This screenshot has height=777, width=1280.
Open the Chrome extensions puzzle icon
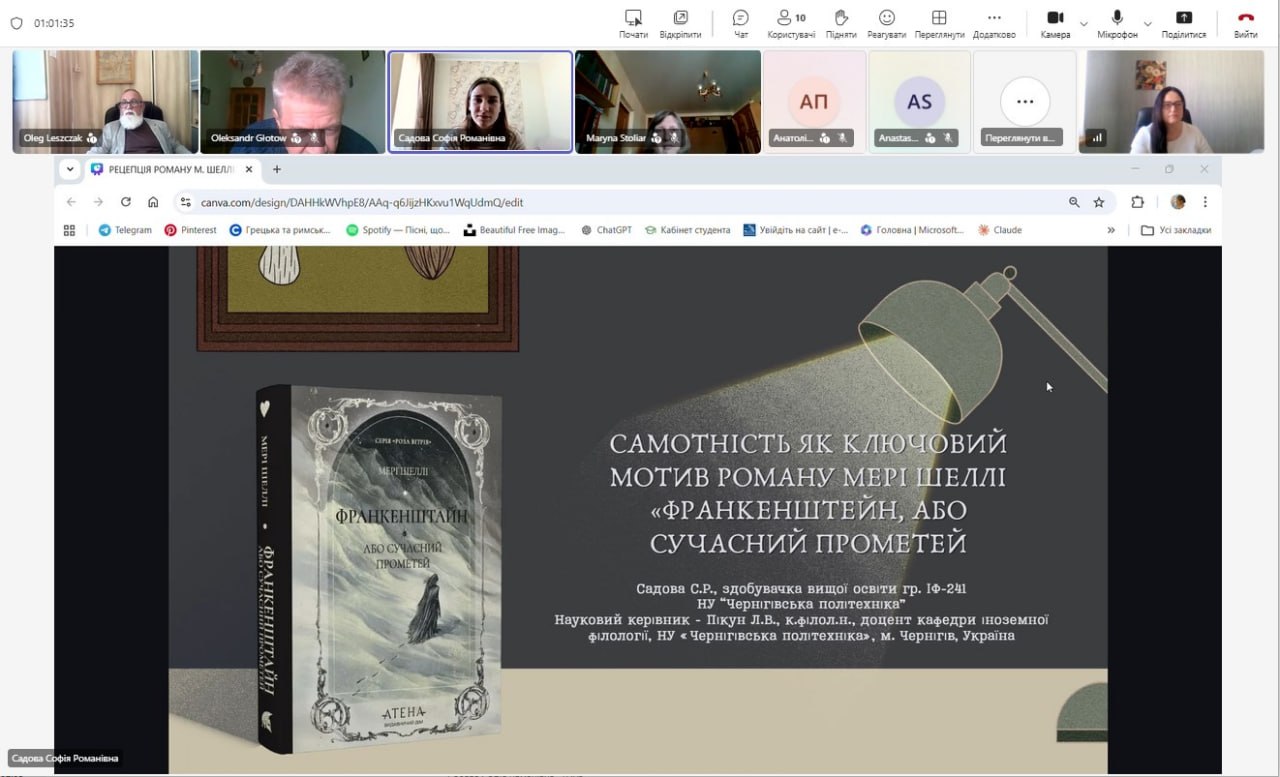(1137, 202)
